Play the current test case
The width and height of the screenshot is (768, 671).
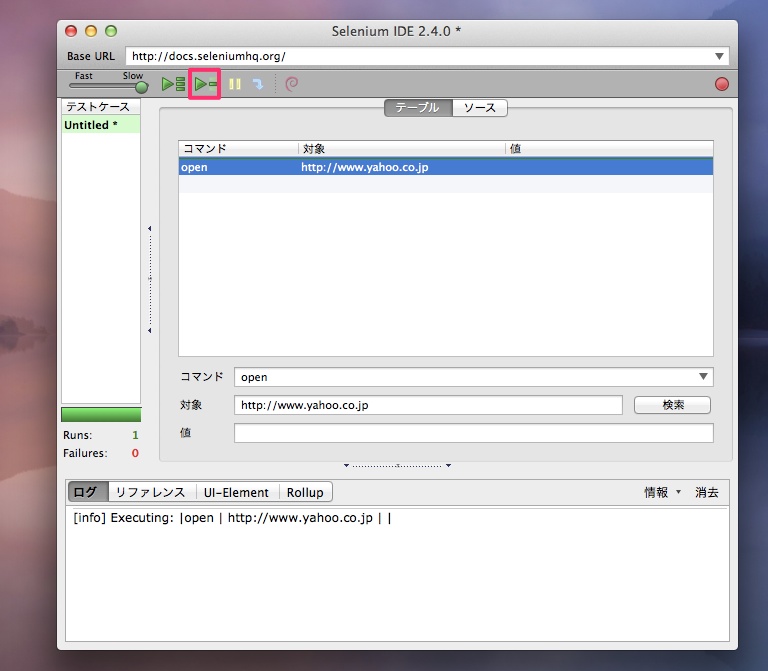[x=205, y=84]
